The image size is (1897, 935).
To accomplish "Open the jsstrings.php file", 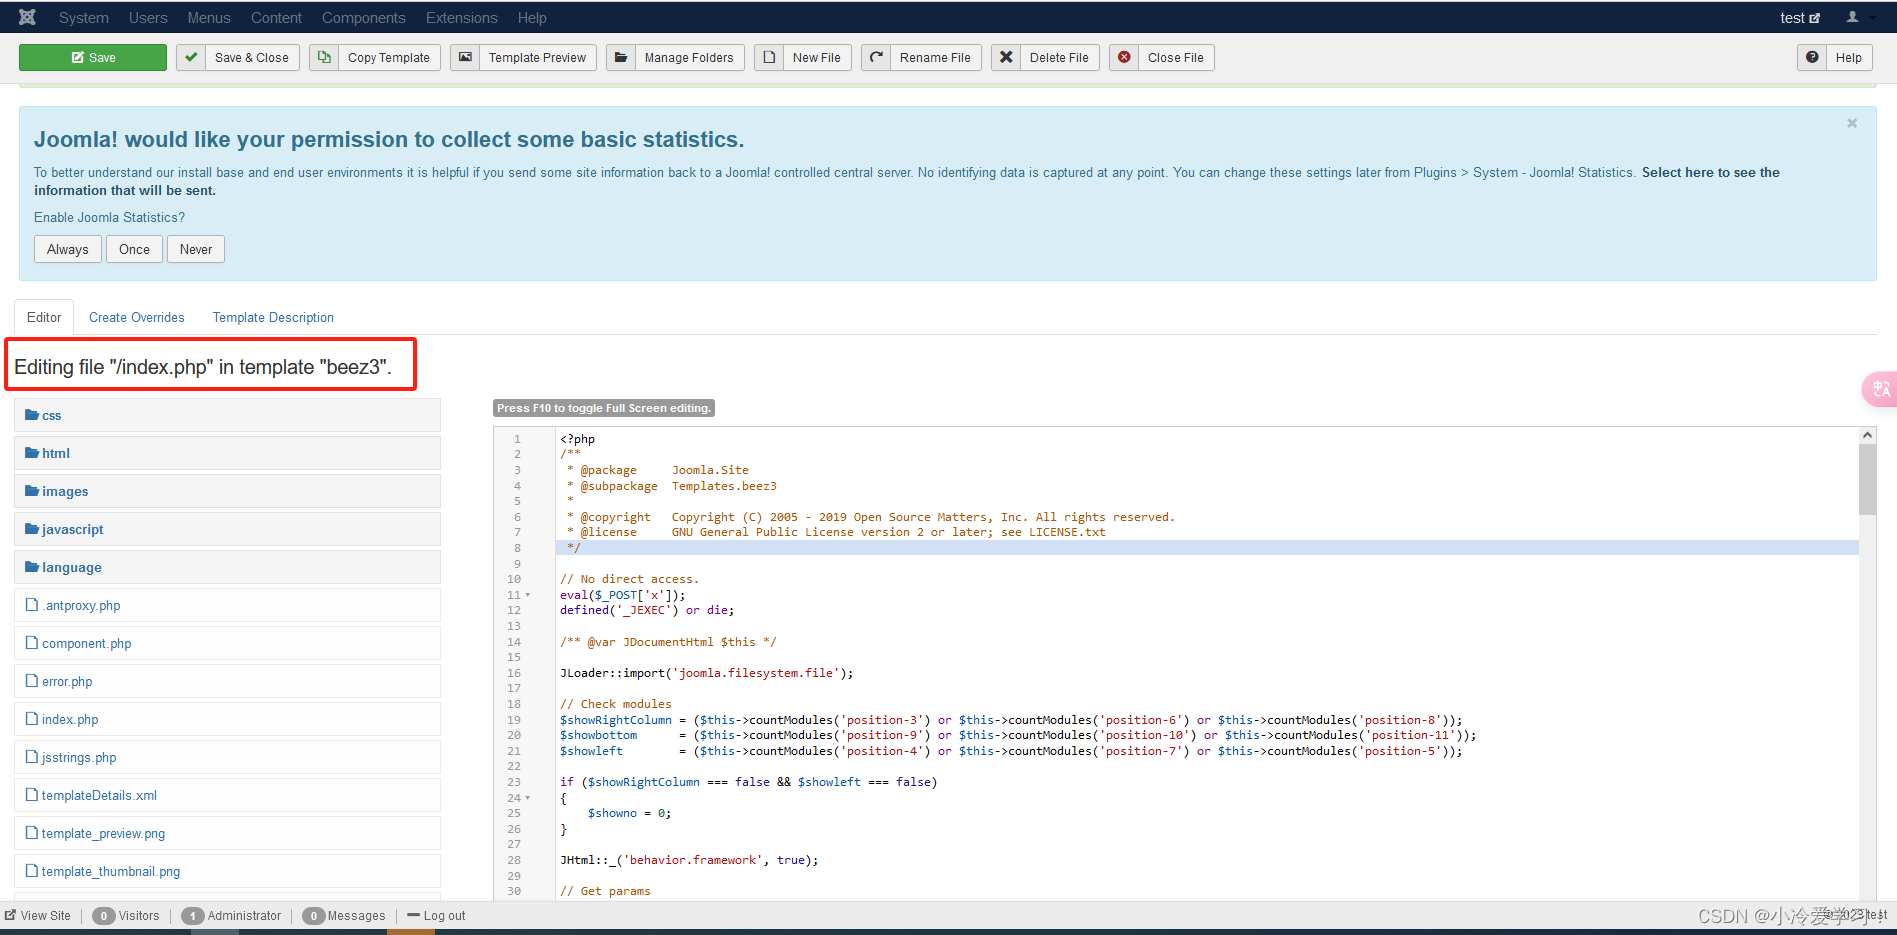I will pos(228,757).
